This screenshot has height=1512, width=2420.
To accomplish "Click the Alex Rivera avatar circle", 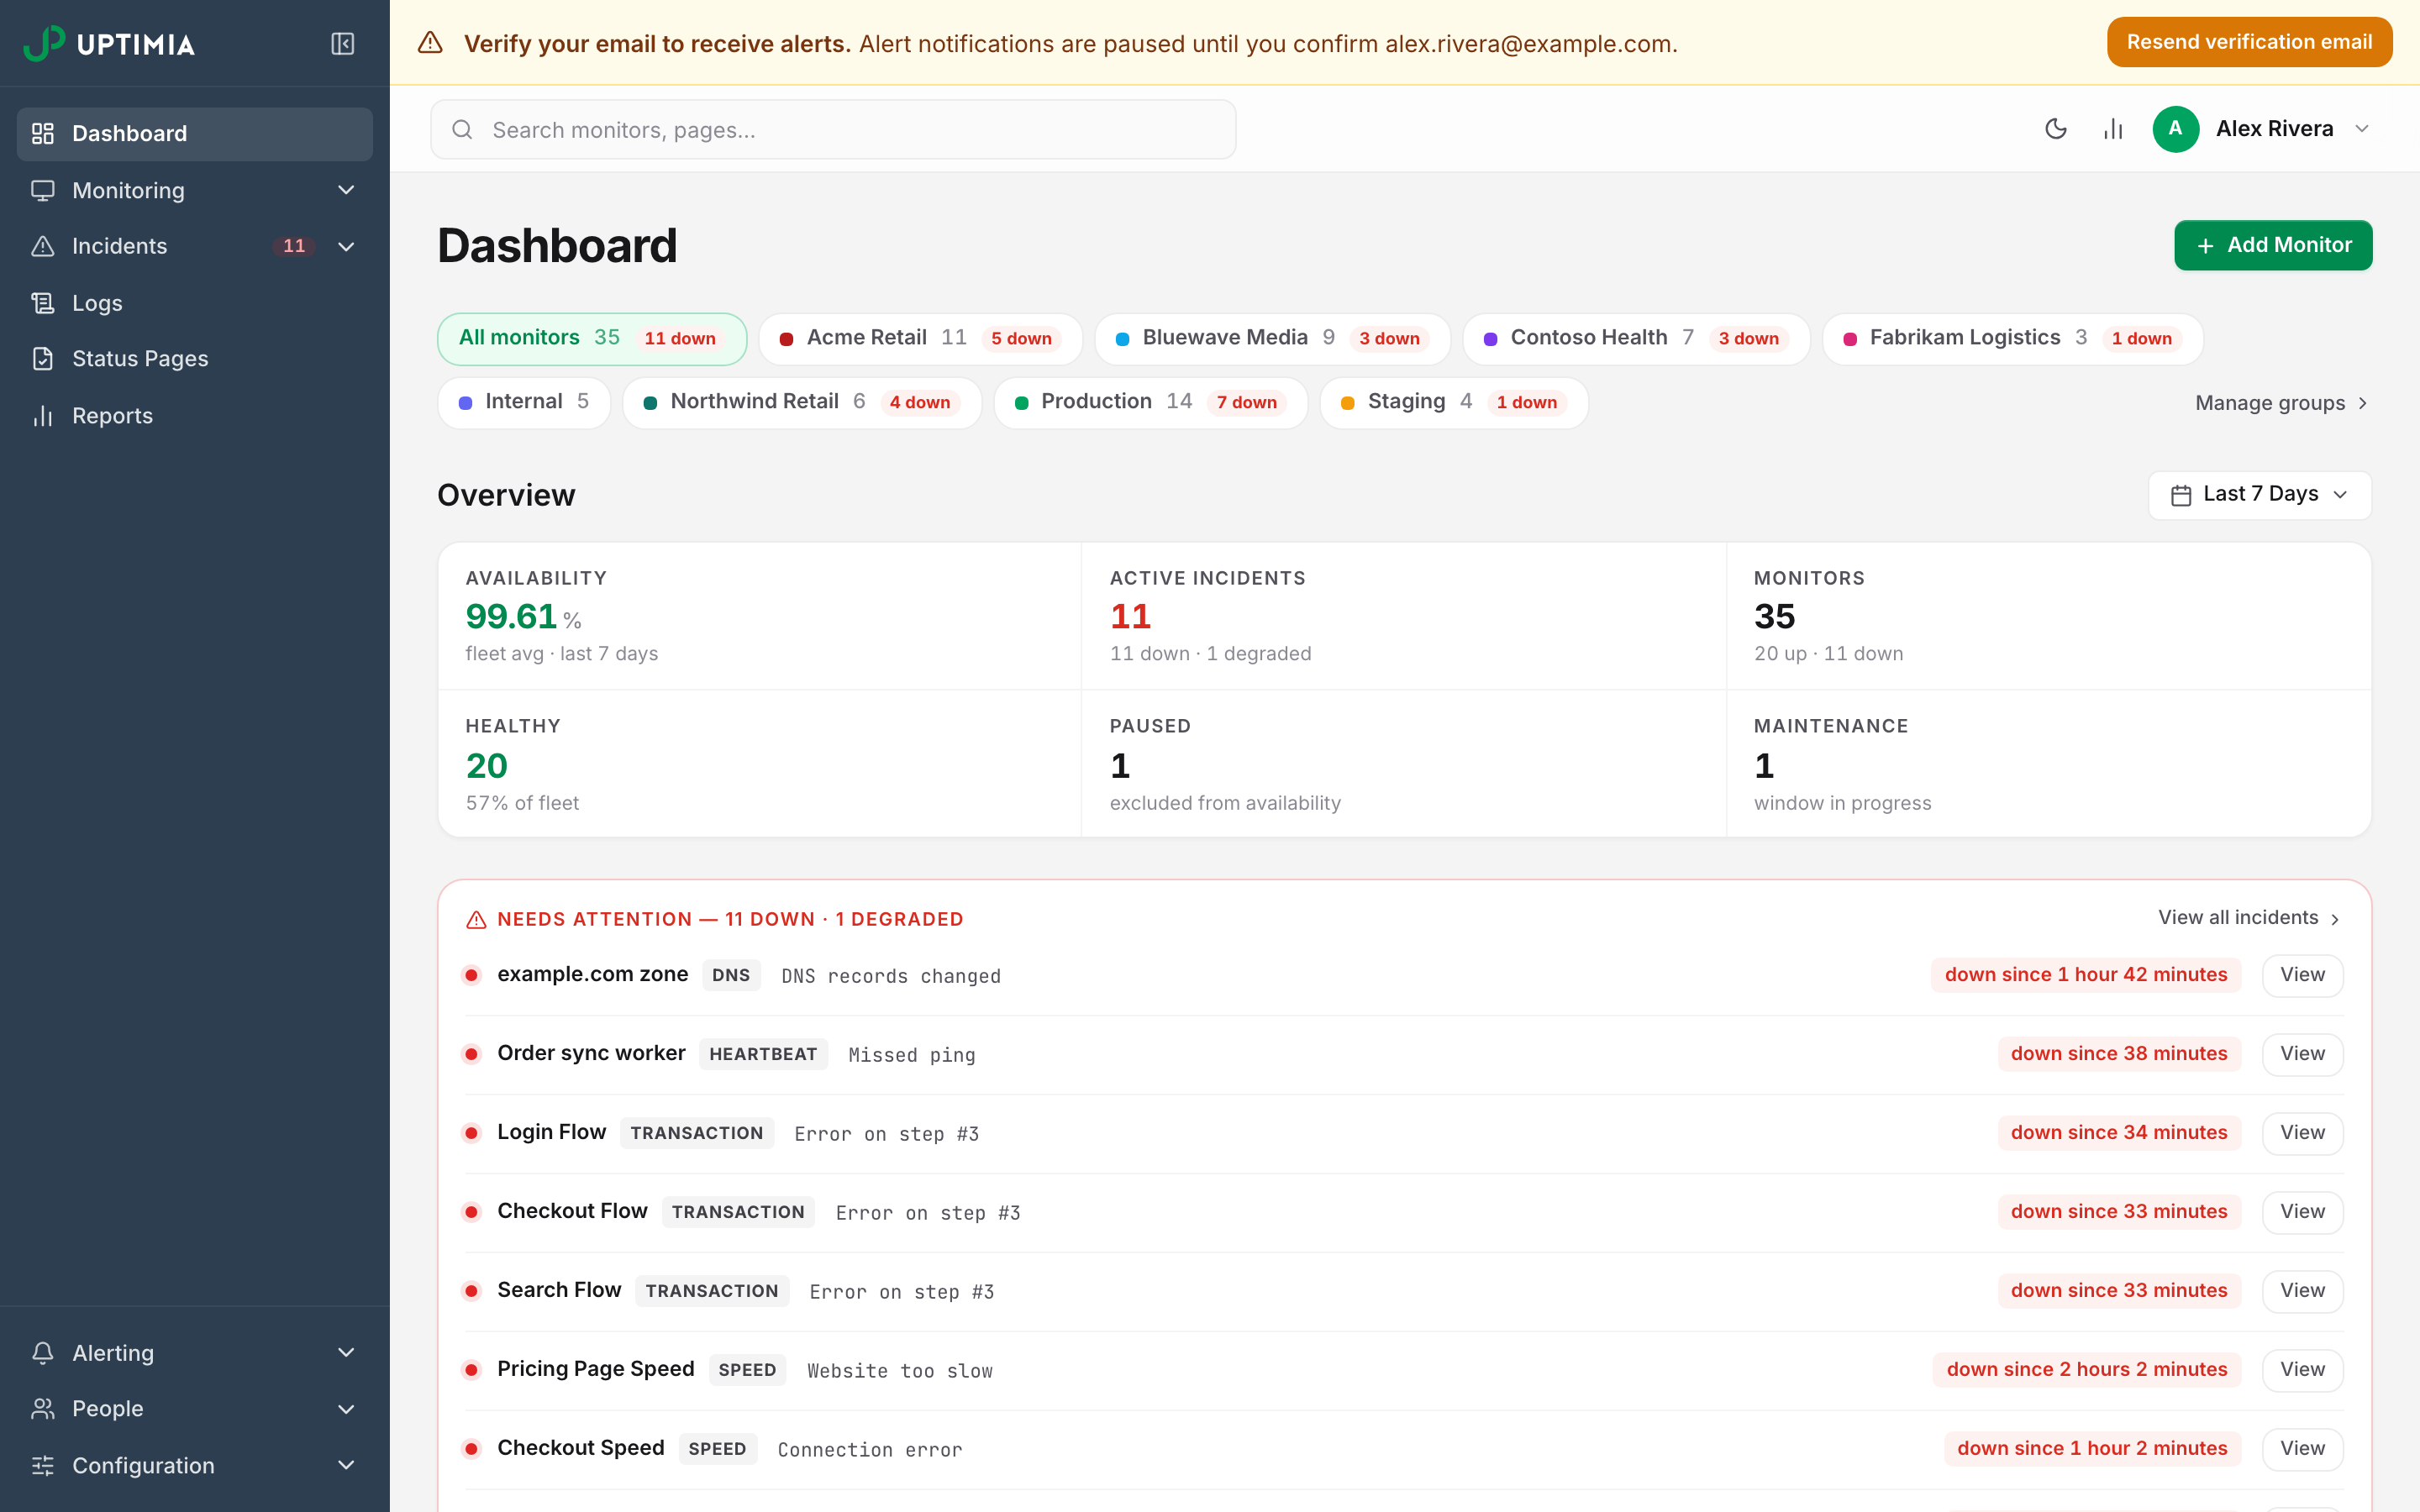I will (2175, 129).
